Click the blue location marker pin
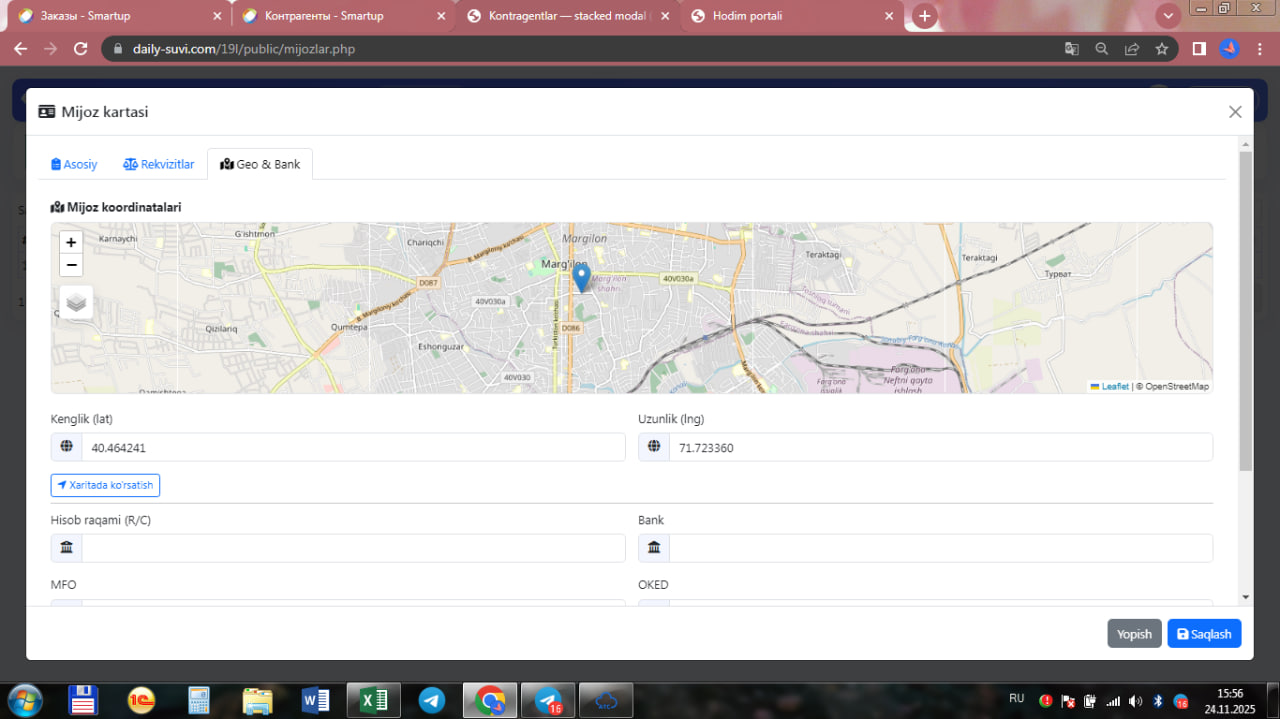Viewport: 1280px width, 719px height. pos(581,277)
